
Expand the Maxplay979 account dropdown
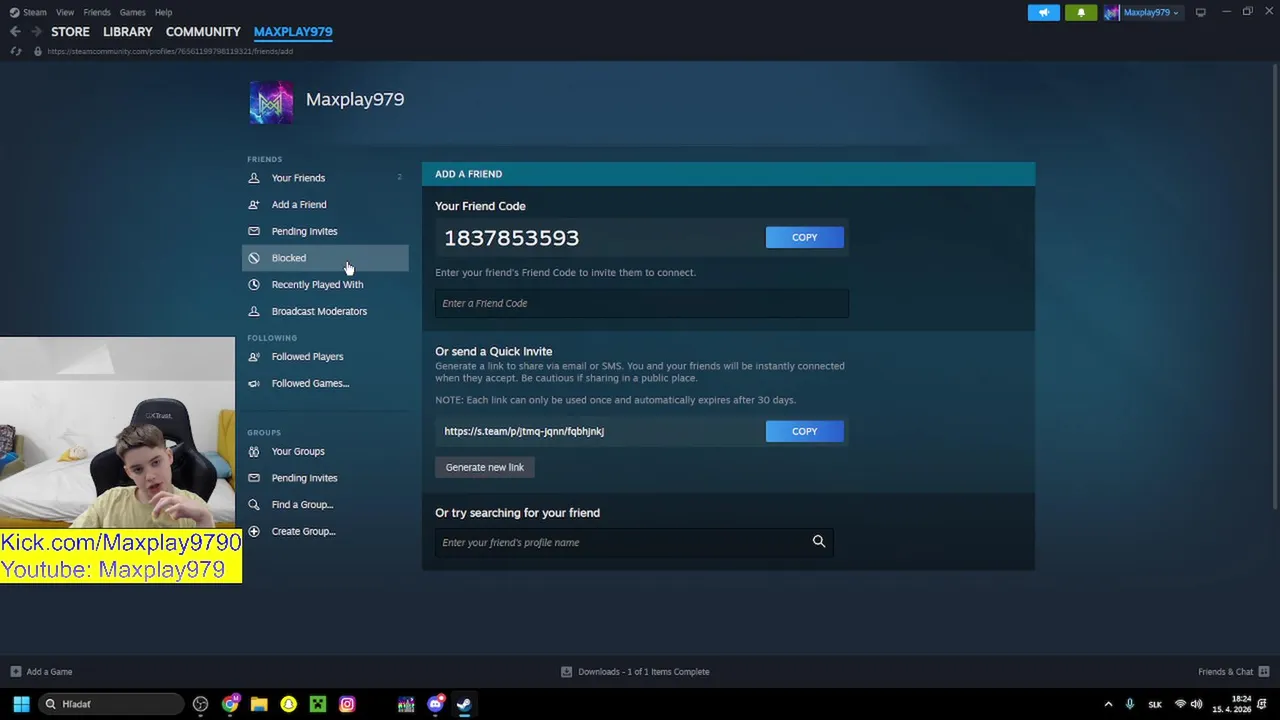(1142, 12)
